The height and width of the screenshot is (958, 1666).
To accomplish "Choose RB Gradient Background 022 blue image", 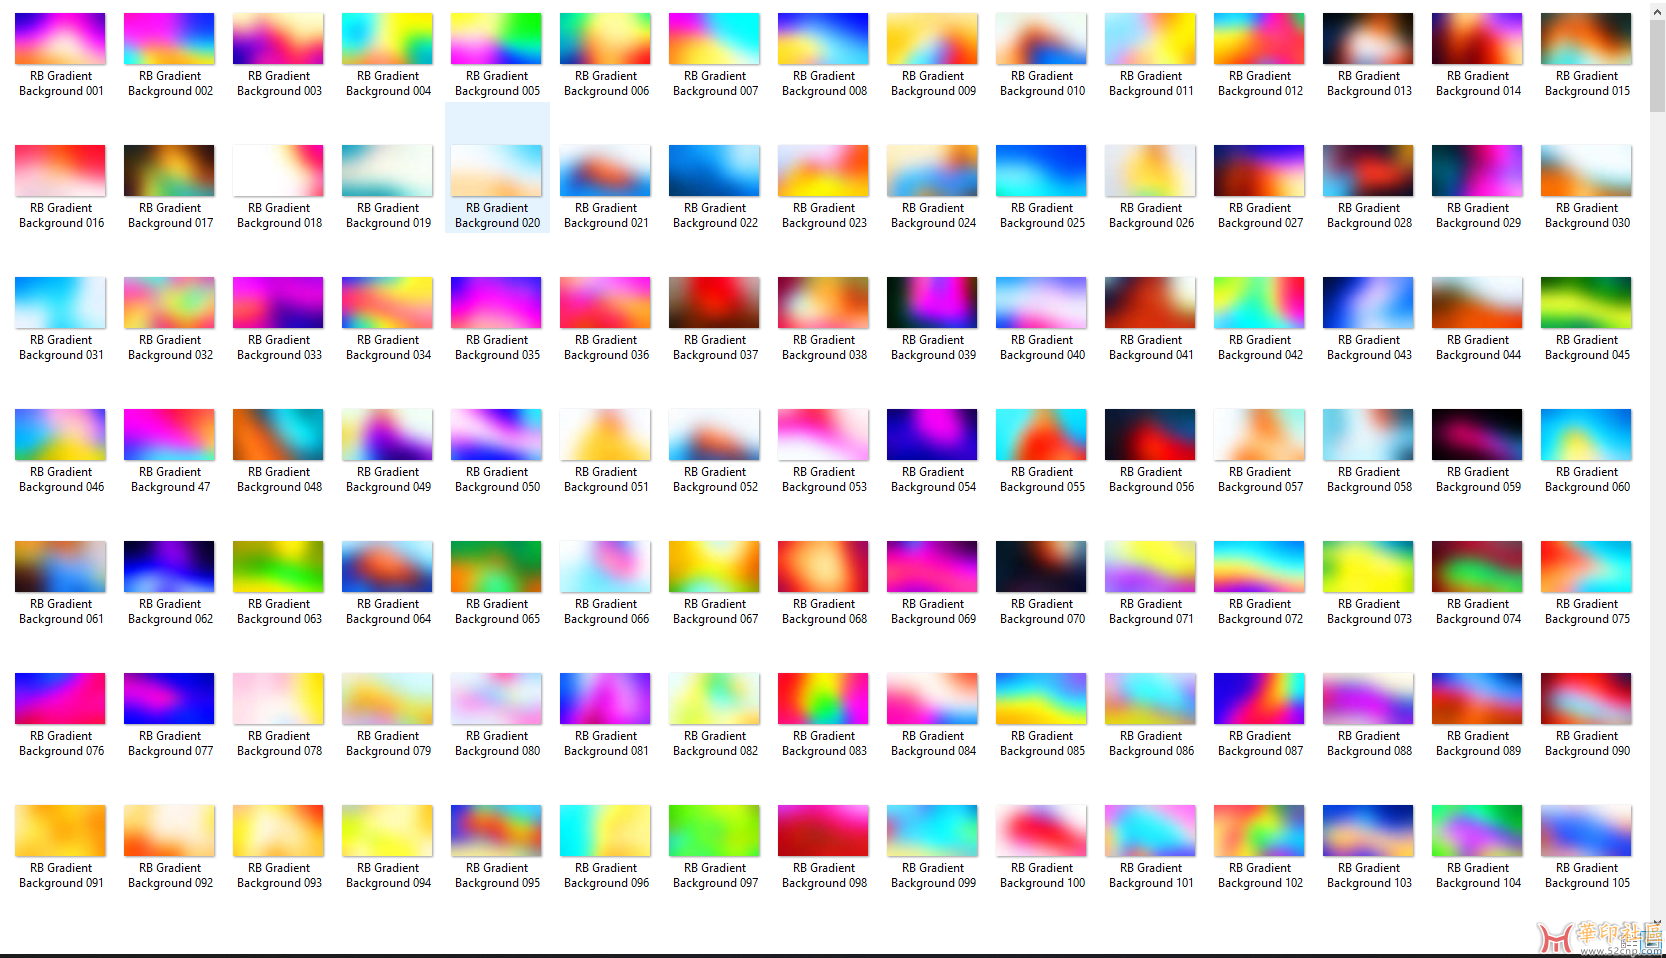I will pos(714,171).
